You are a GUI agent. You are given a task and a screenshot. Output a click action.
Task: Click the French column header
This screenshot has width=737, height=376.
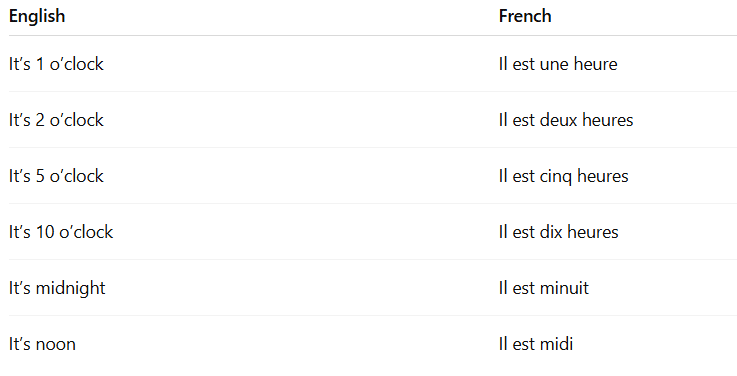(x=525, y=16)
